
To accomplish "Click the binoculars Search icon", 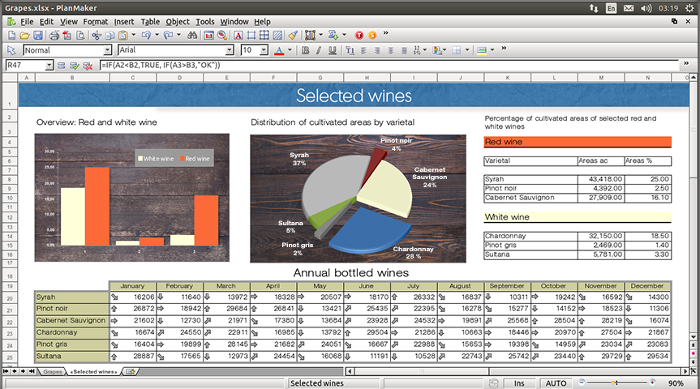I will coord(192,35).
